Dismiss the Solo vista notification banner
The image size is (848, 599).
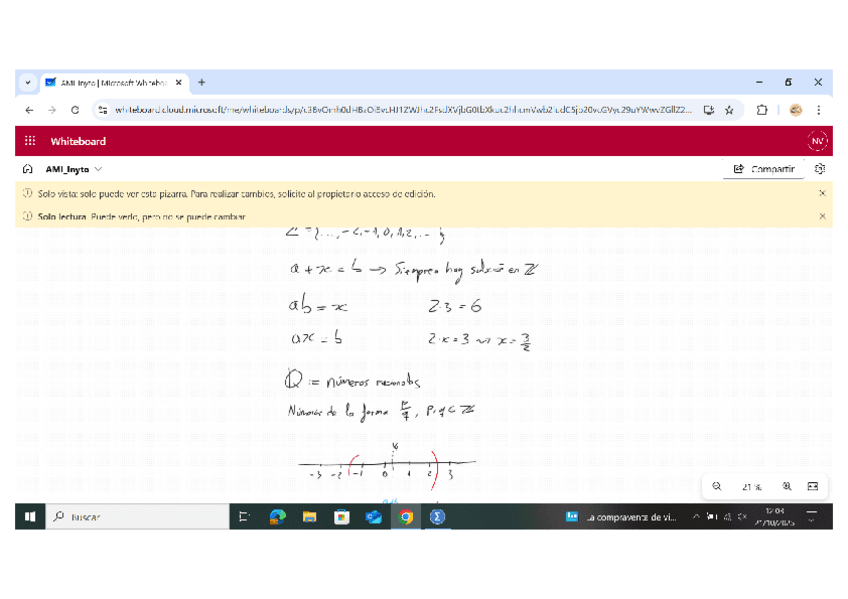(823, 194)
